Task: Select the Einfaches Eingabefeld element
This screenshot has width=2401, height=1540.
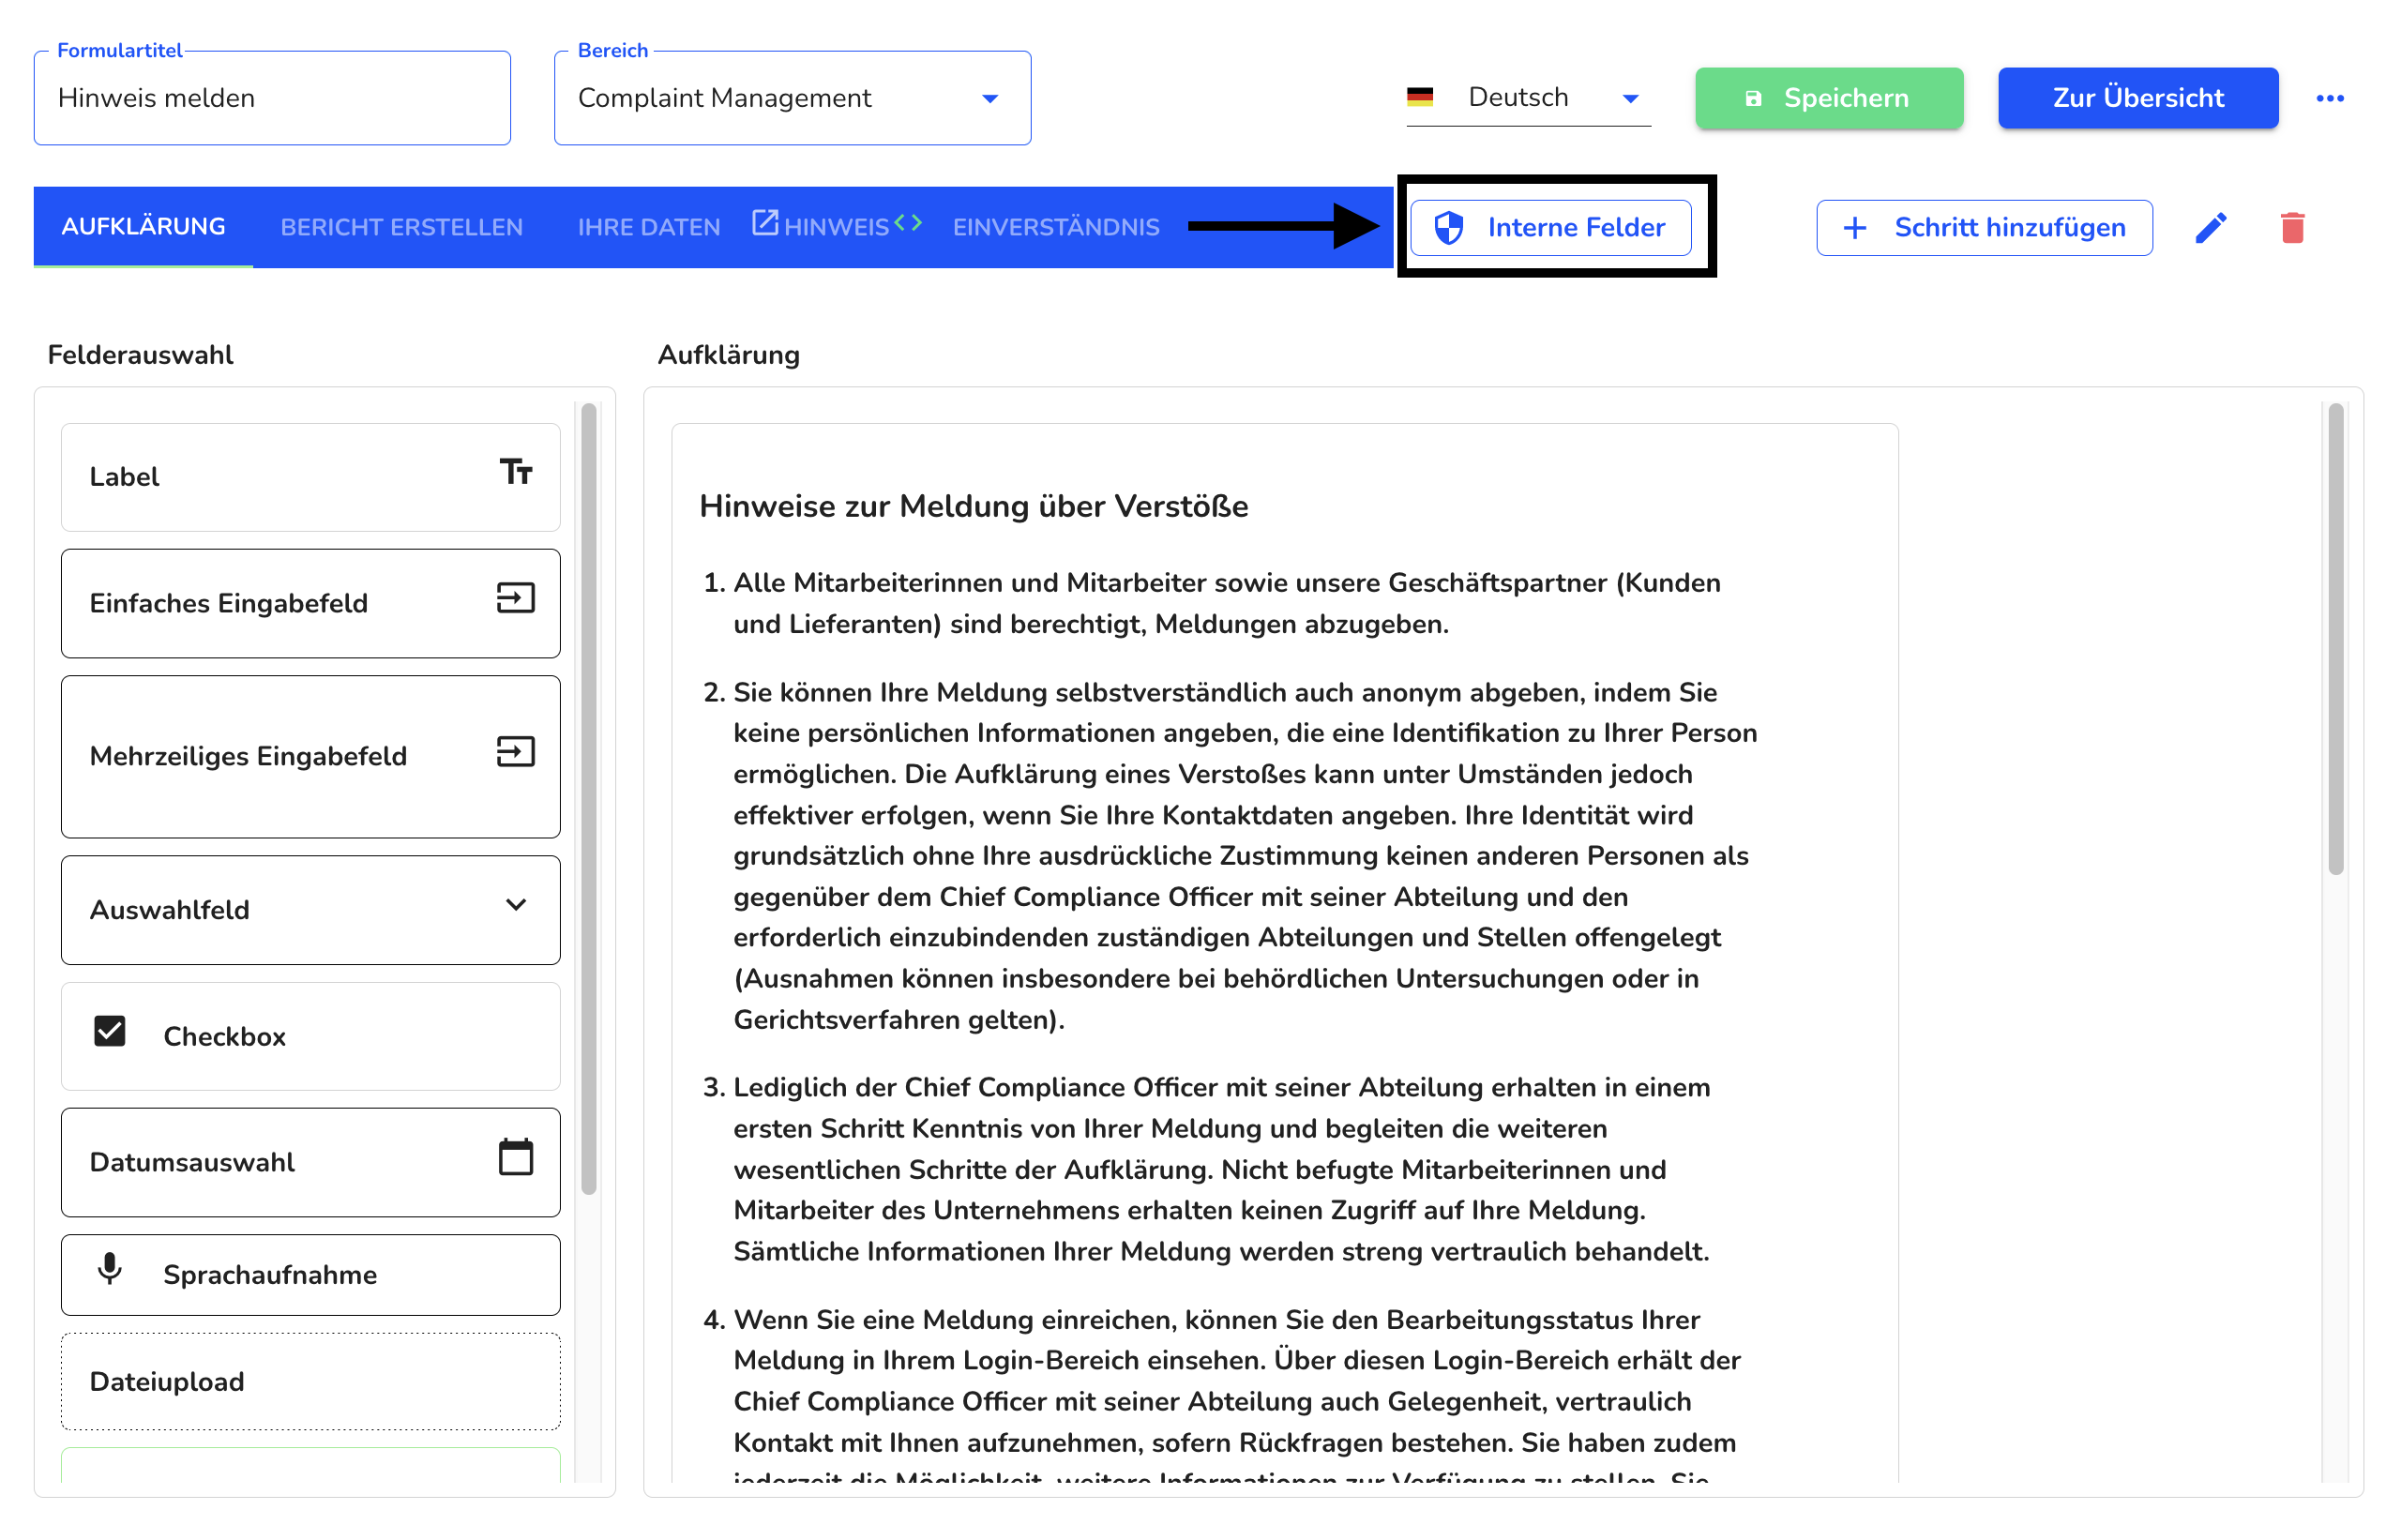Action: pyautogui.click(x=310, y=603)
